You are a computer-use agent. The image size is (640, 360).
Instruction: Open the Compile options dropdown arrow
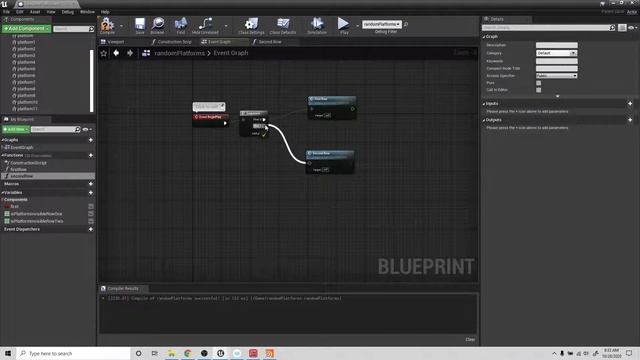(x=121, y=26)
